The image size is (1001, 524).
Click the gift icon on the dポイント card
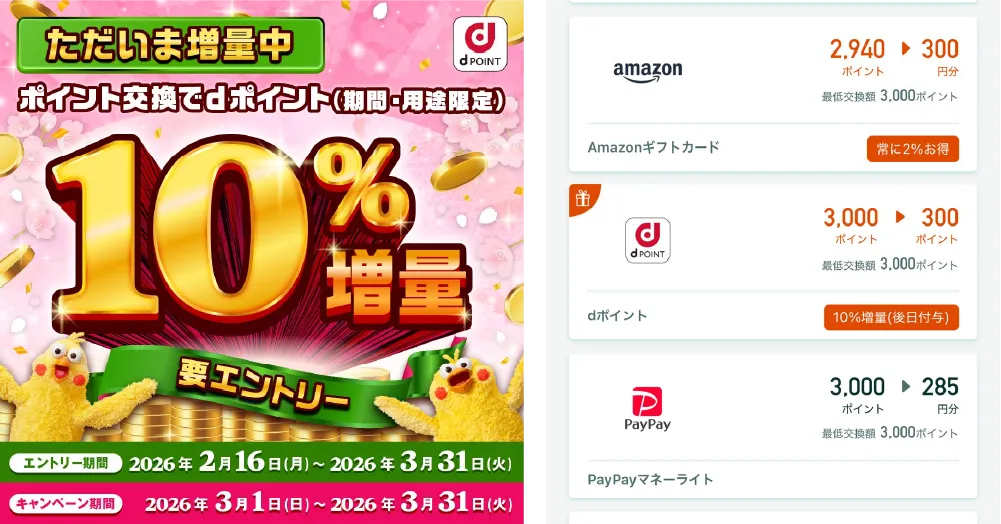[x=582, y=198]
